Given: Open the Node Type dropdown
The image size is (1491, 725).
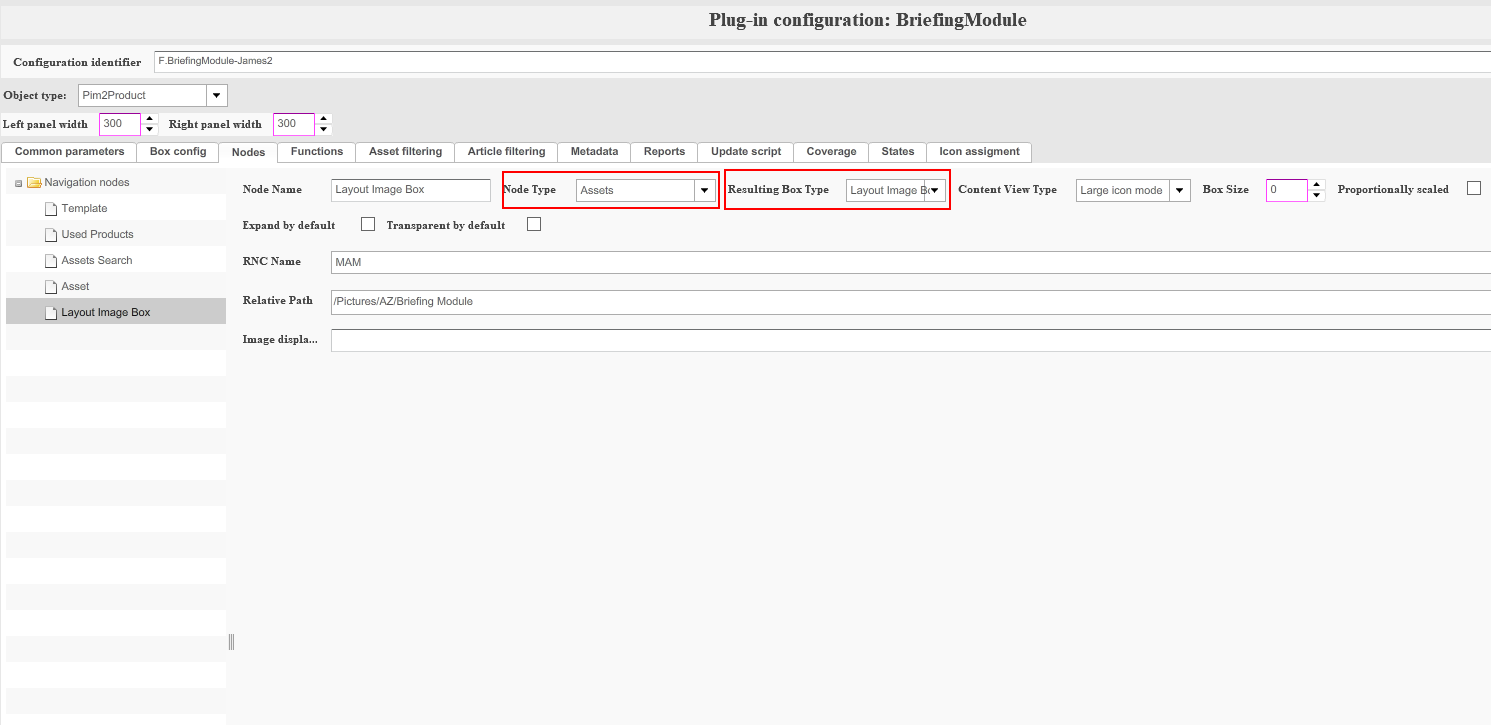Looking at the screenshot, I should click(x=705, y=190).
